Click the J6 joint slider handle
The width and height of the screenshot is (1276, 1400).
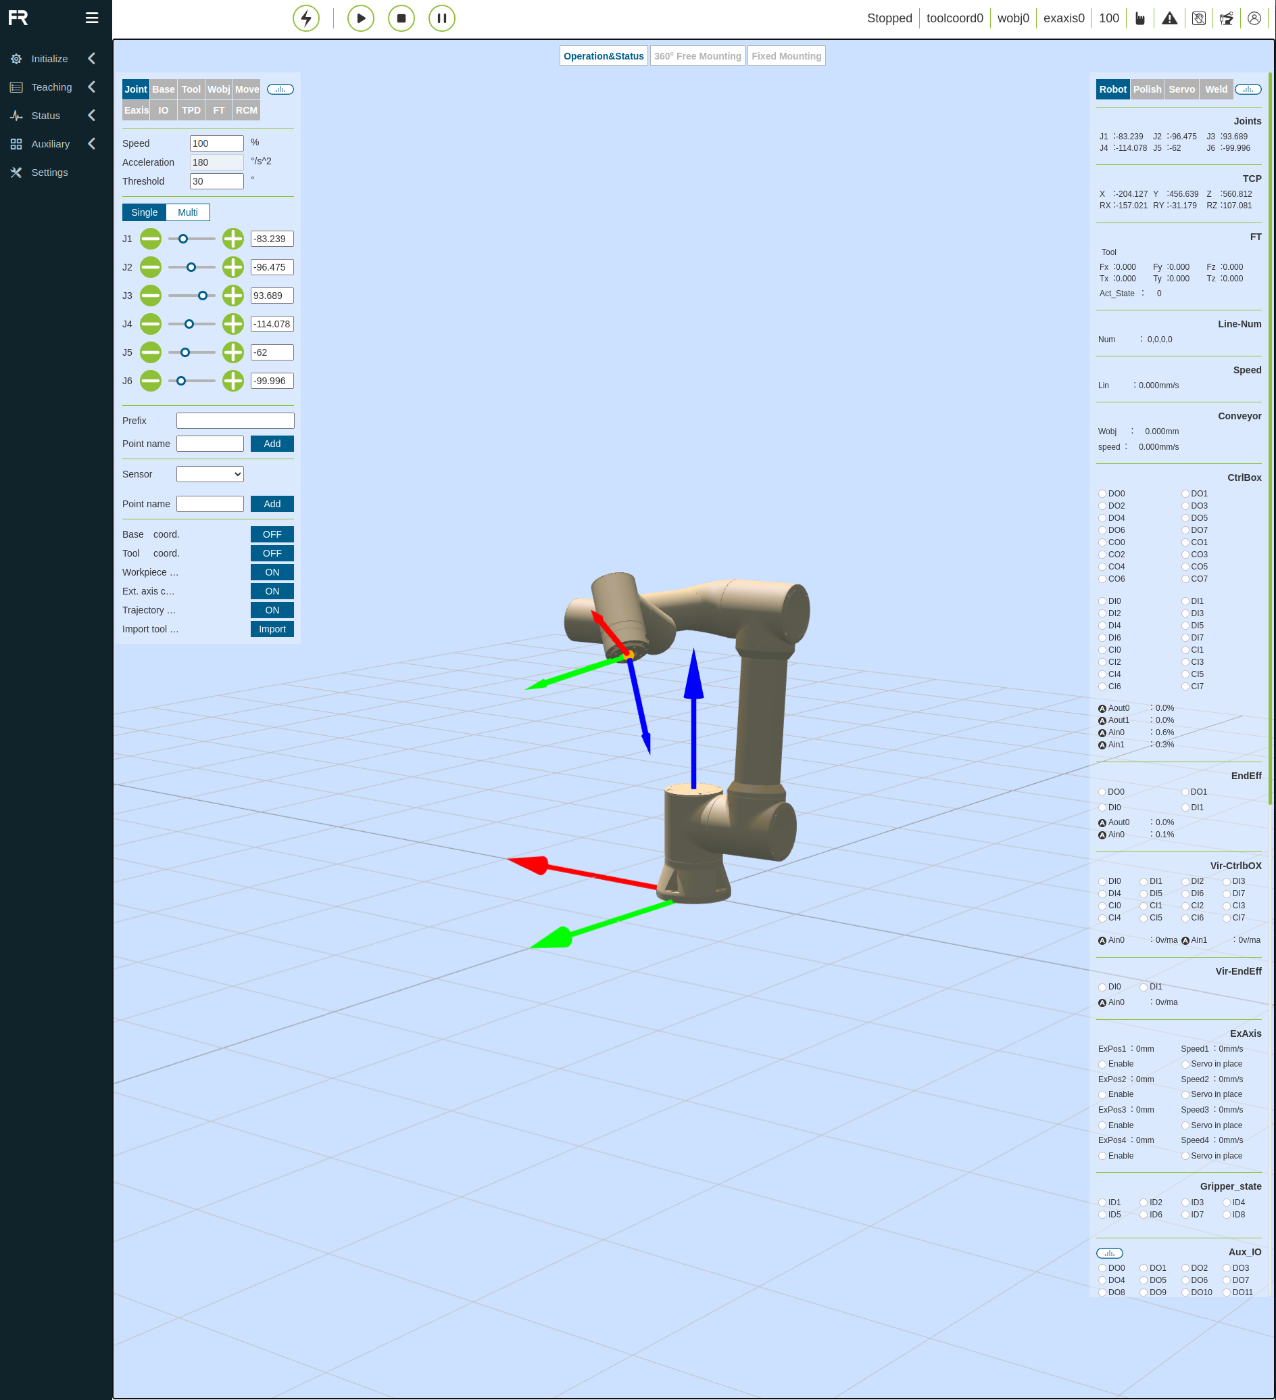coord(181,381)
